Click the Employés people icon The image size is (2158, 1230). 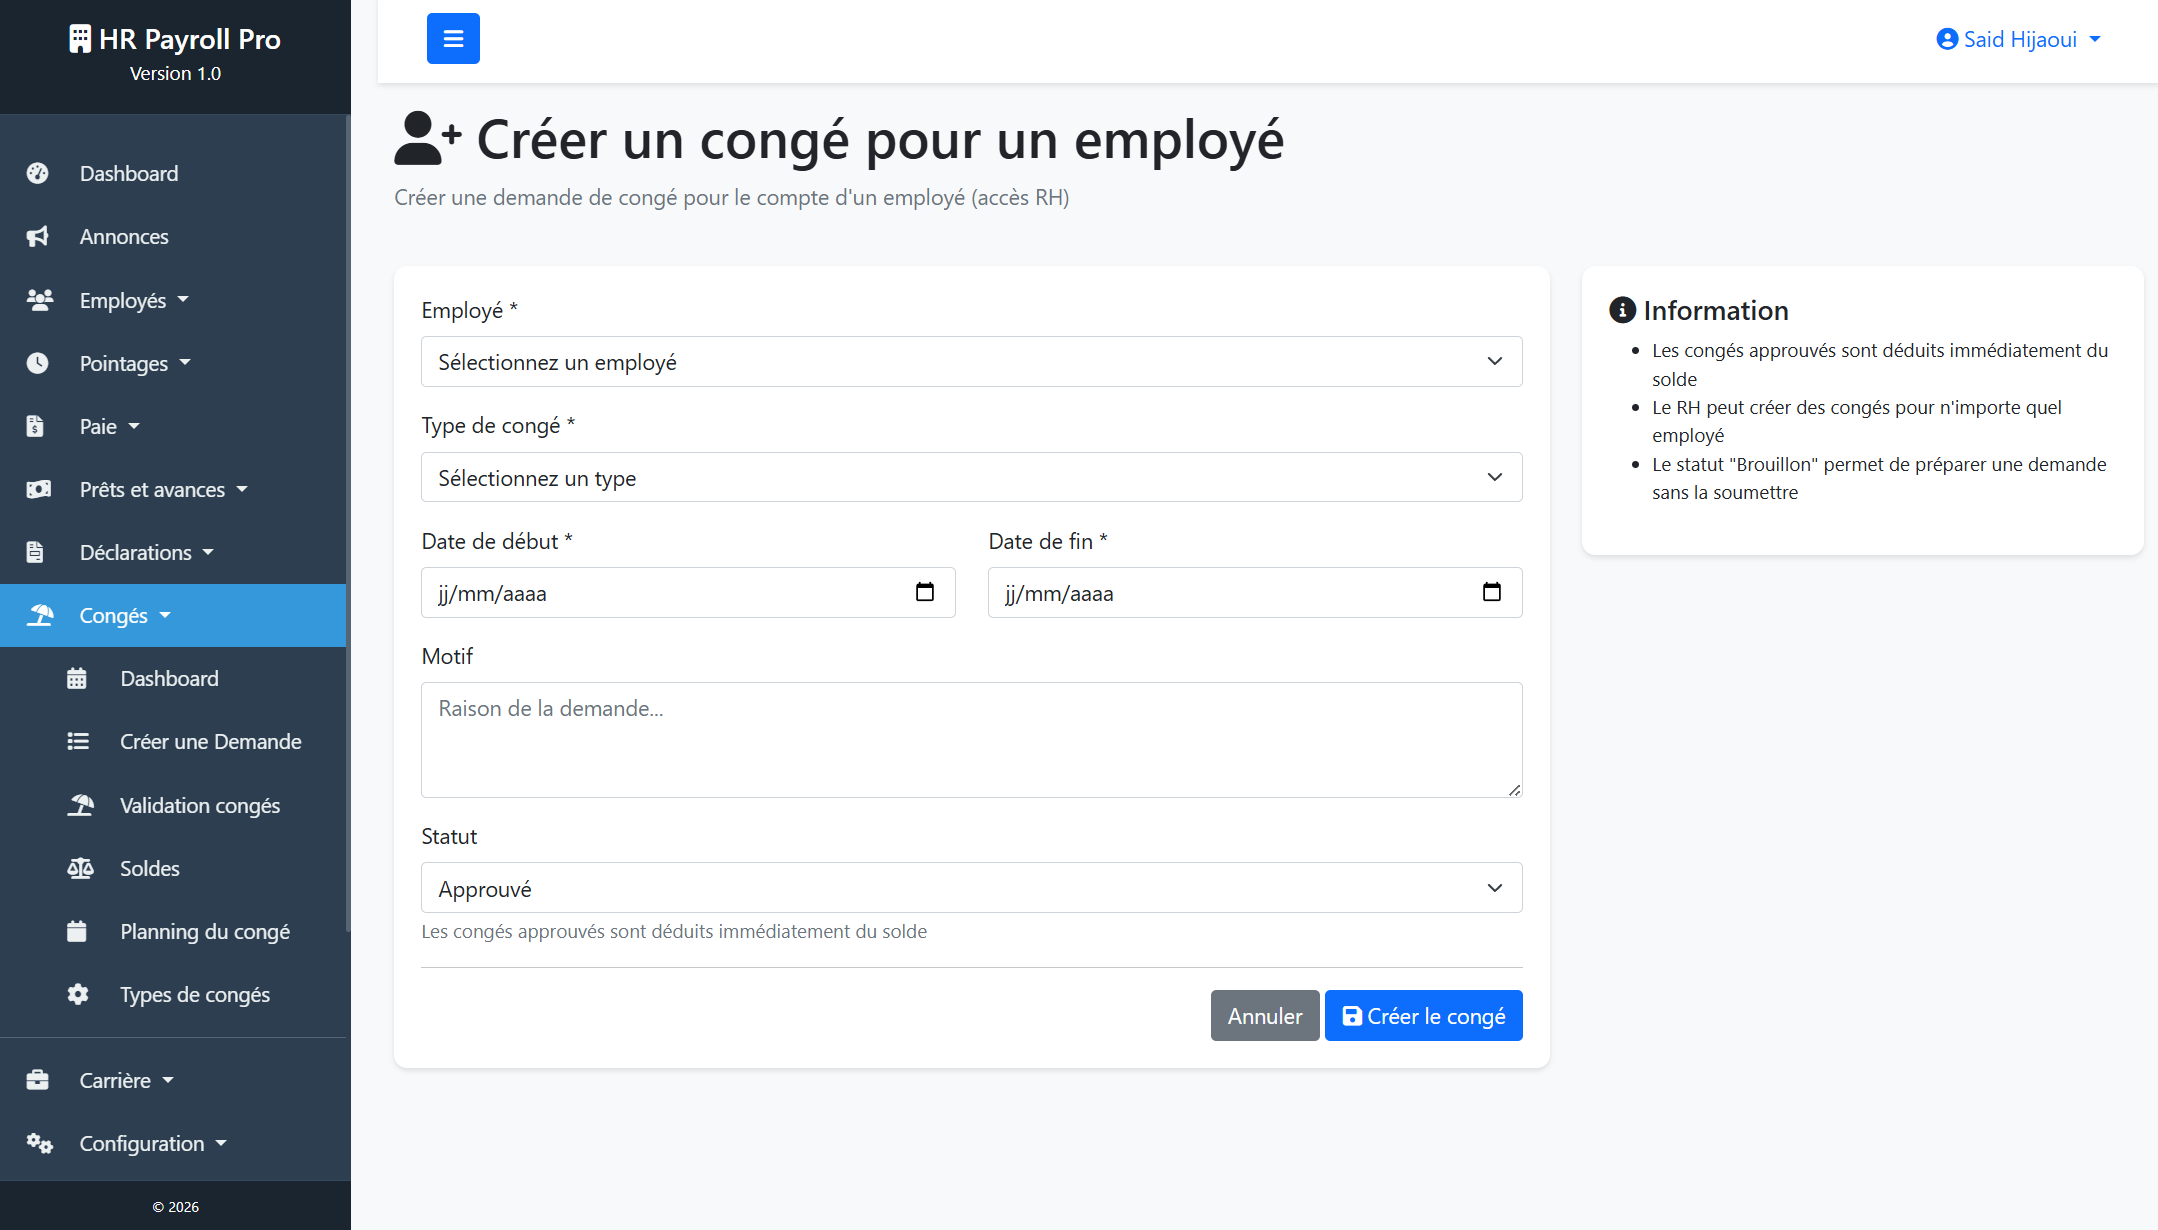point(39,300)
